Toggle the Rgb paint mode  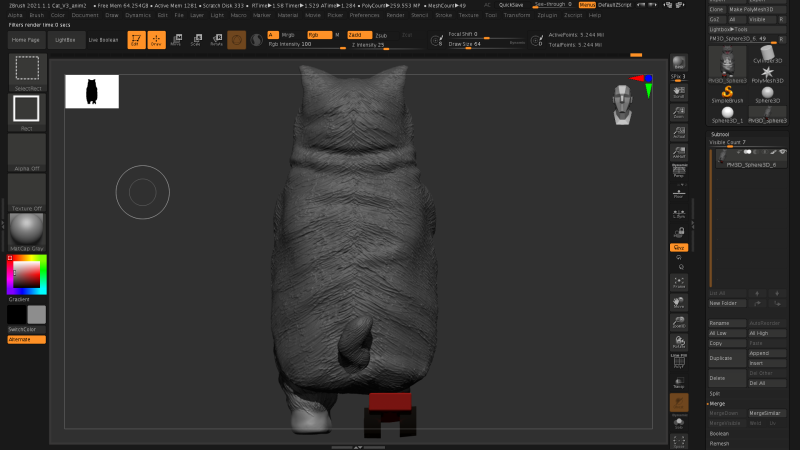tap(318, 34)
